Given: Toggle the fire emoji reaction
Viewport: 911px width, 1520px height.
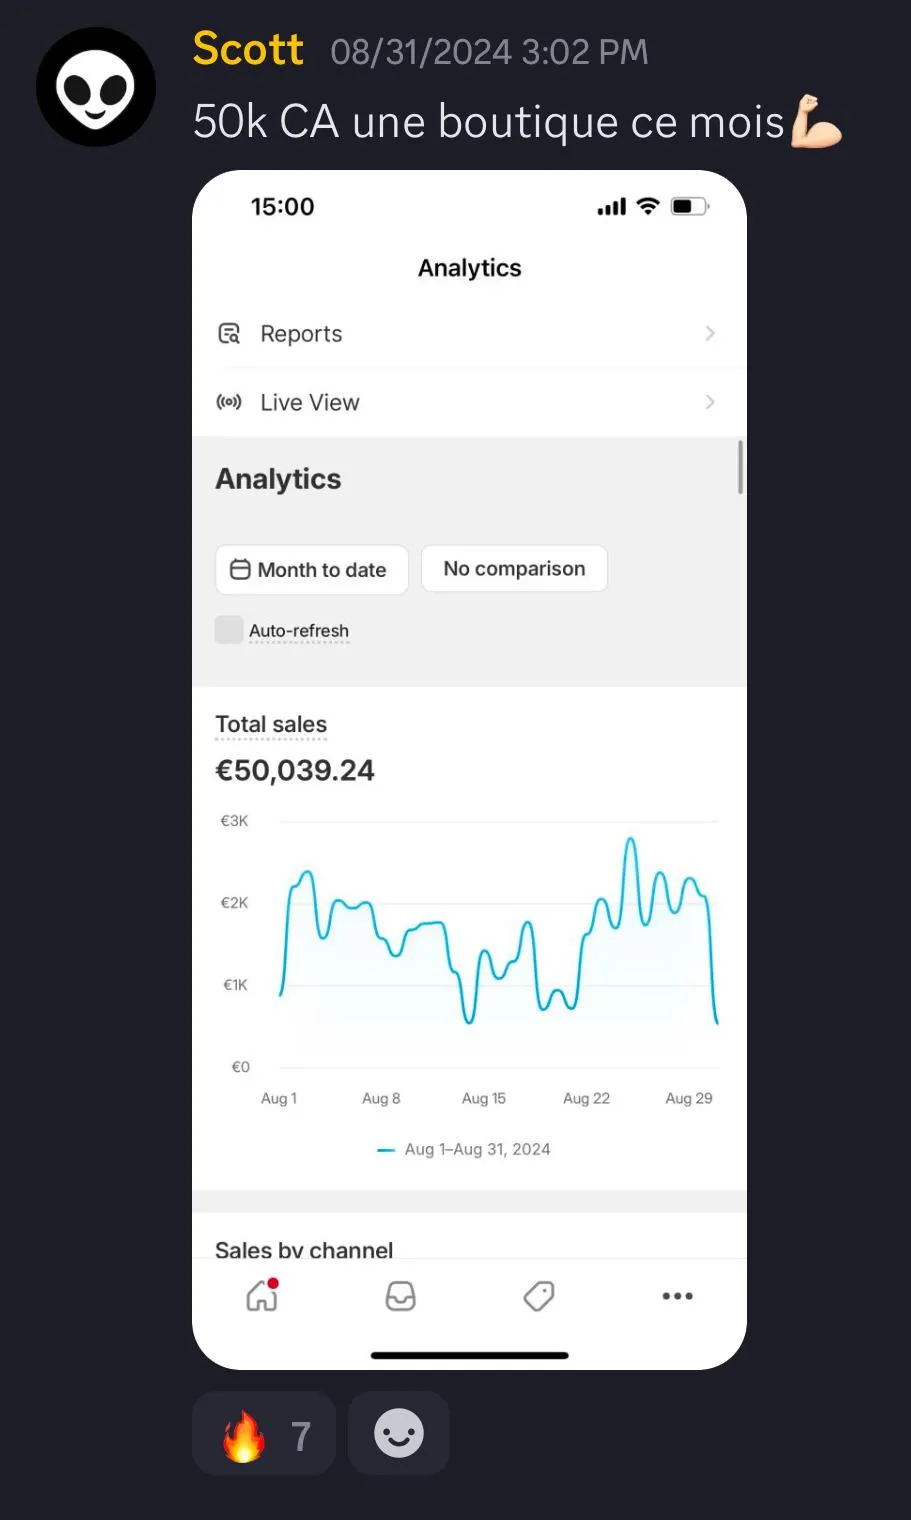Looking at the screenshot, I should point(263,1434).
